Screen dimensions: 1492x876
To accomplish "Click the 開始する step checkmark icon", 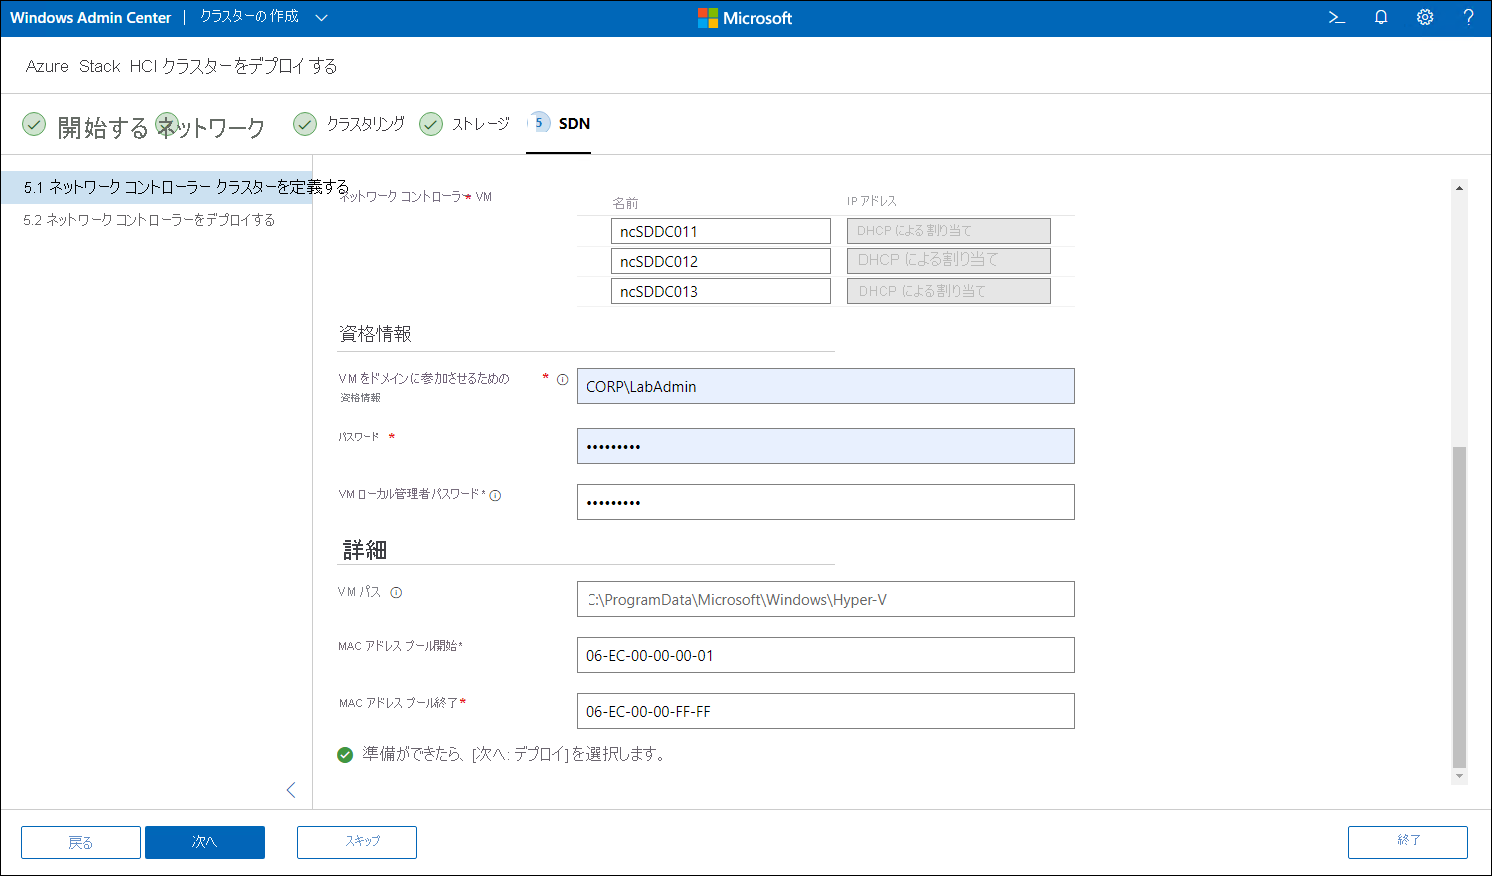I will [x=34, y=123].
